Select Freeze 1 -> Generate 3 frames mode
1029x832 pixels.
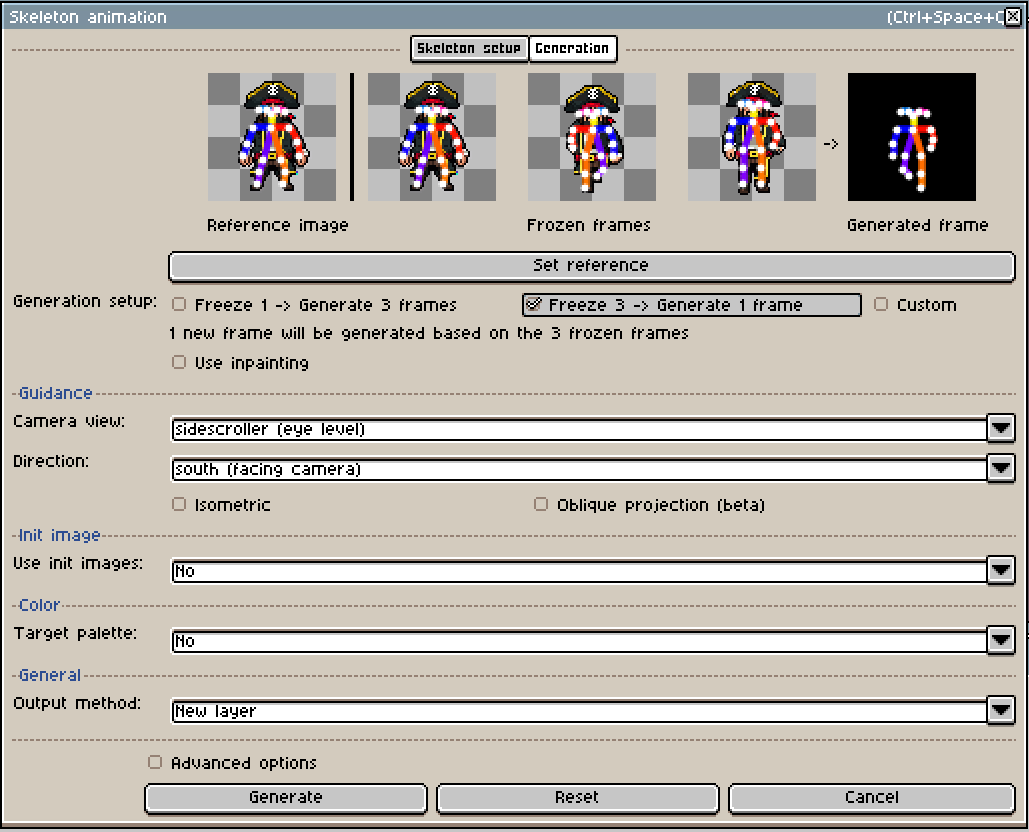tap(178, 304)
